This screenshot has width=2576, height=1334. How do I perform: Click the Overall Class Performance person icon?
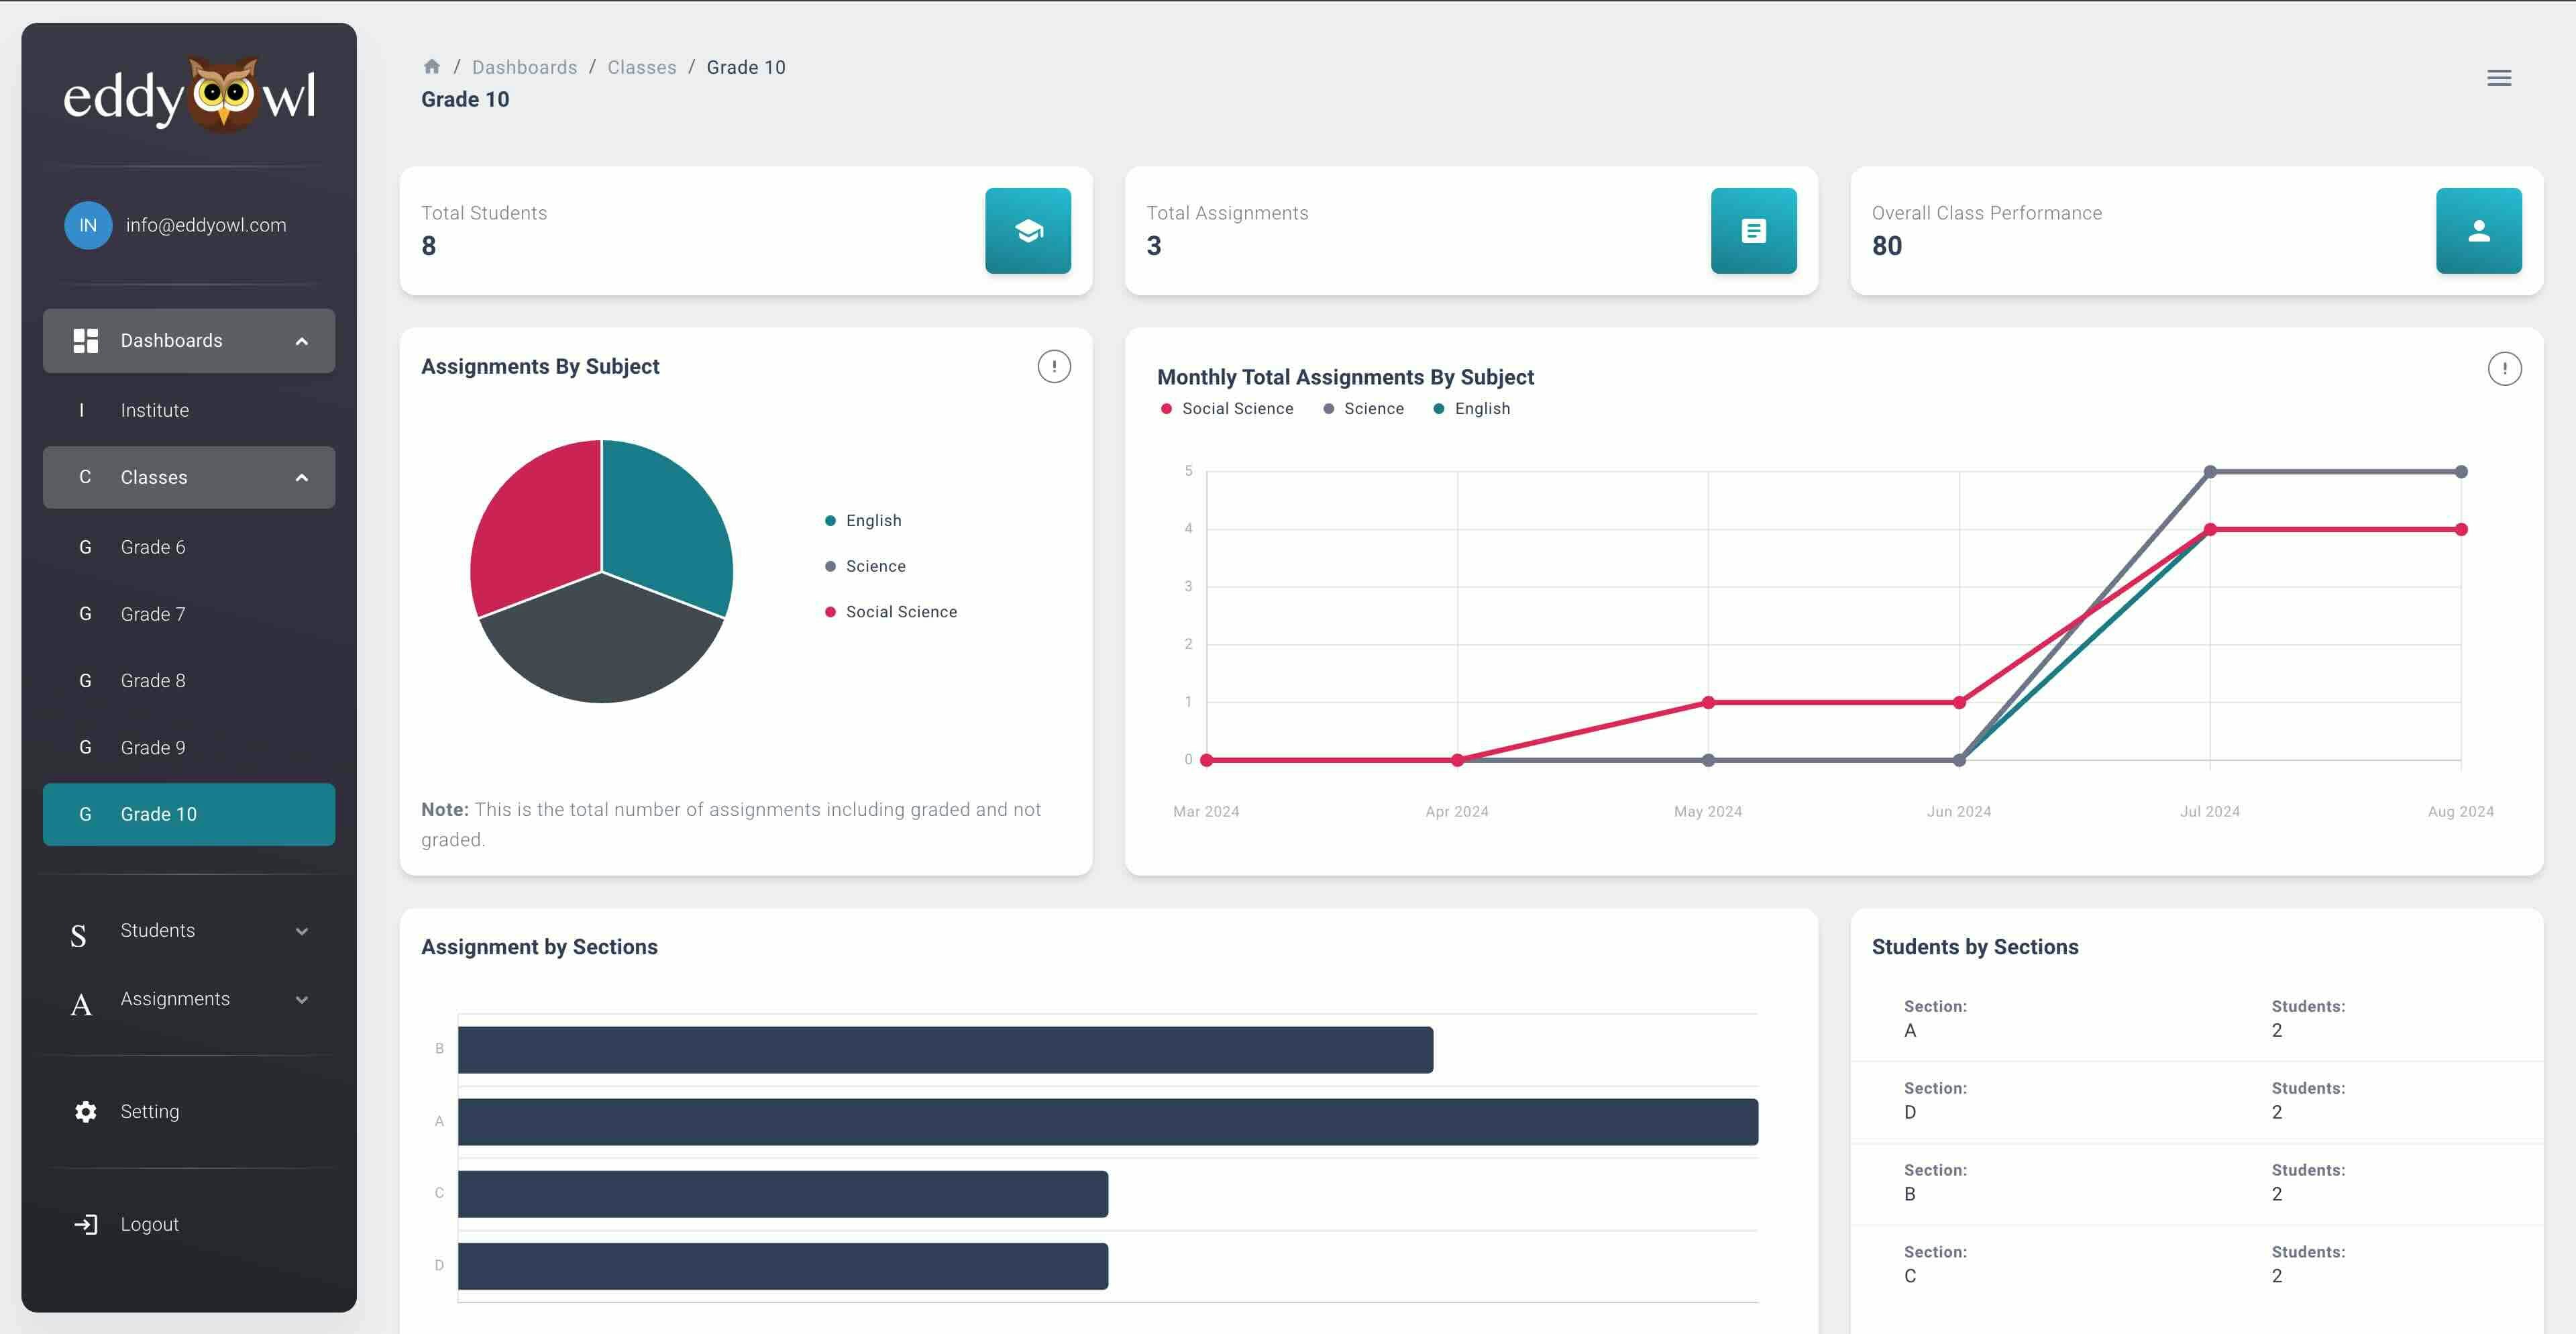(2478, 231)
